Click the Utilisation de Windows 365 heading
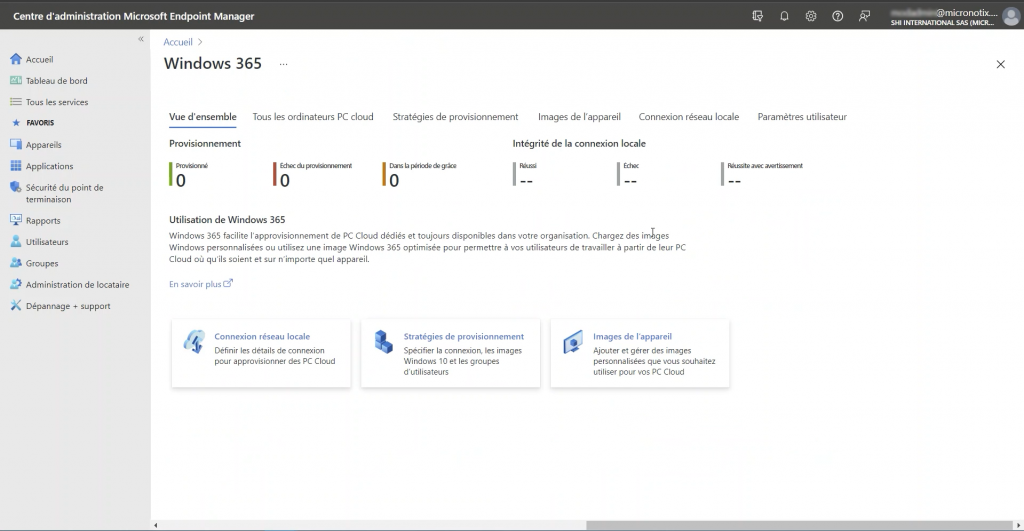 pyautogui.click(x=227, y=220)
